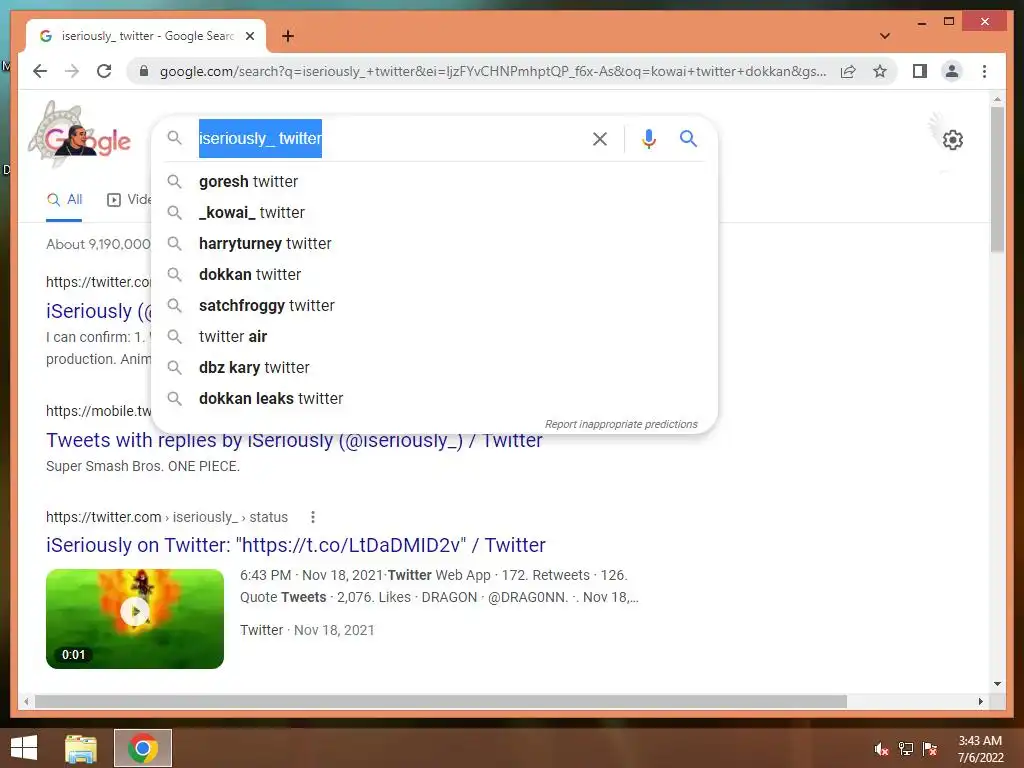This screenshot has width=1024, height=768.
Task: Reload the current page
Action: point(104,71)
